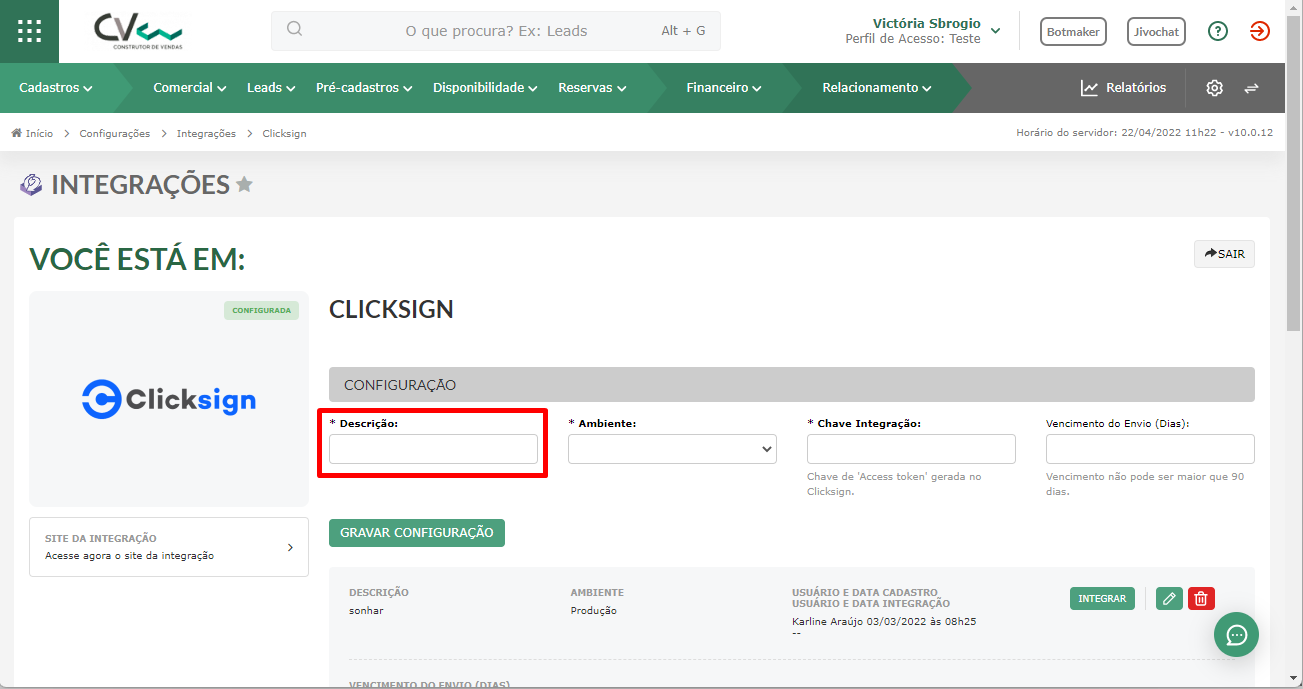Open the Financeiro menu
This screenshot has height=689, width=1303.
tap(724, 88)
